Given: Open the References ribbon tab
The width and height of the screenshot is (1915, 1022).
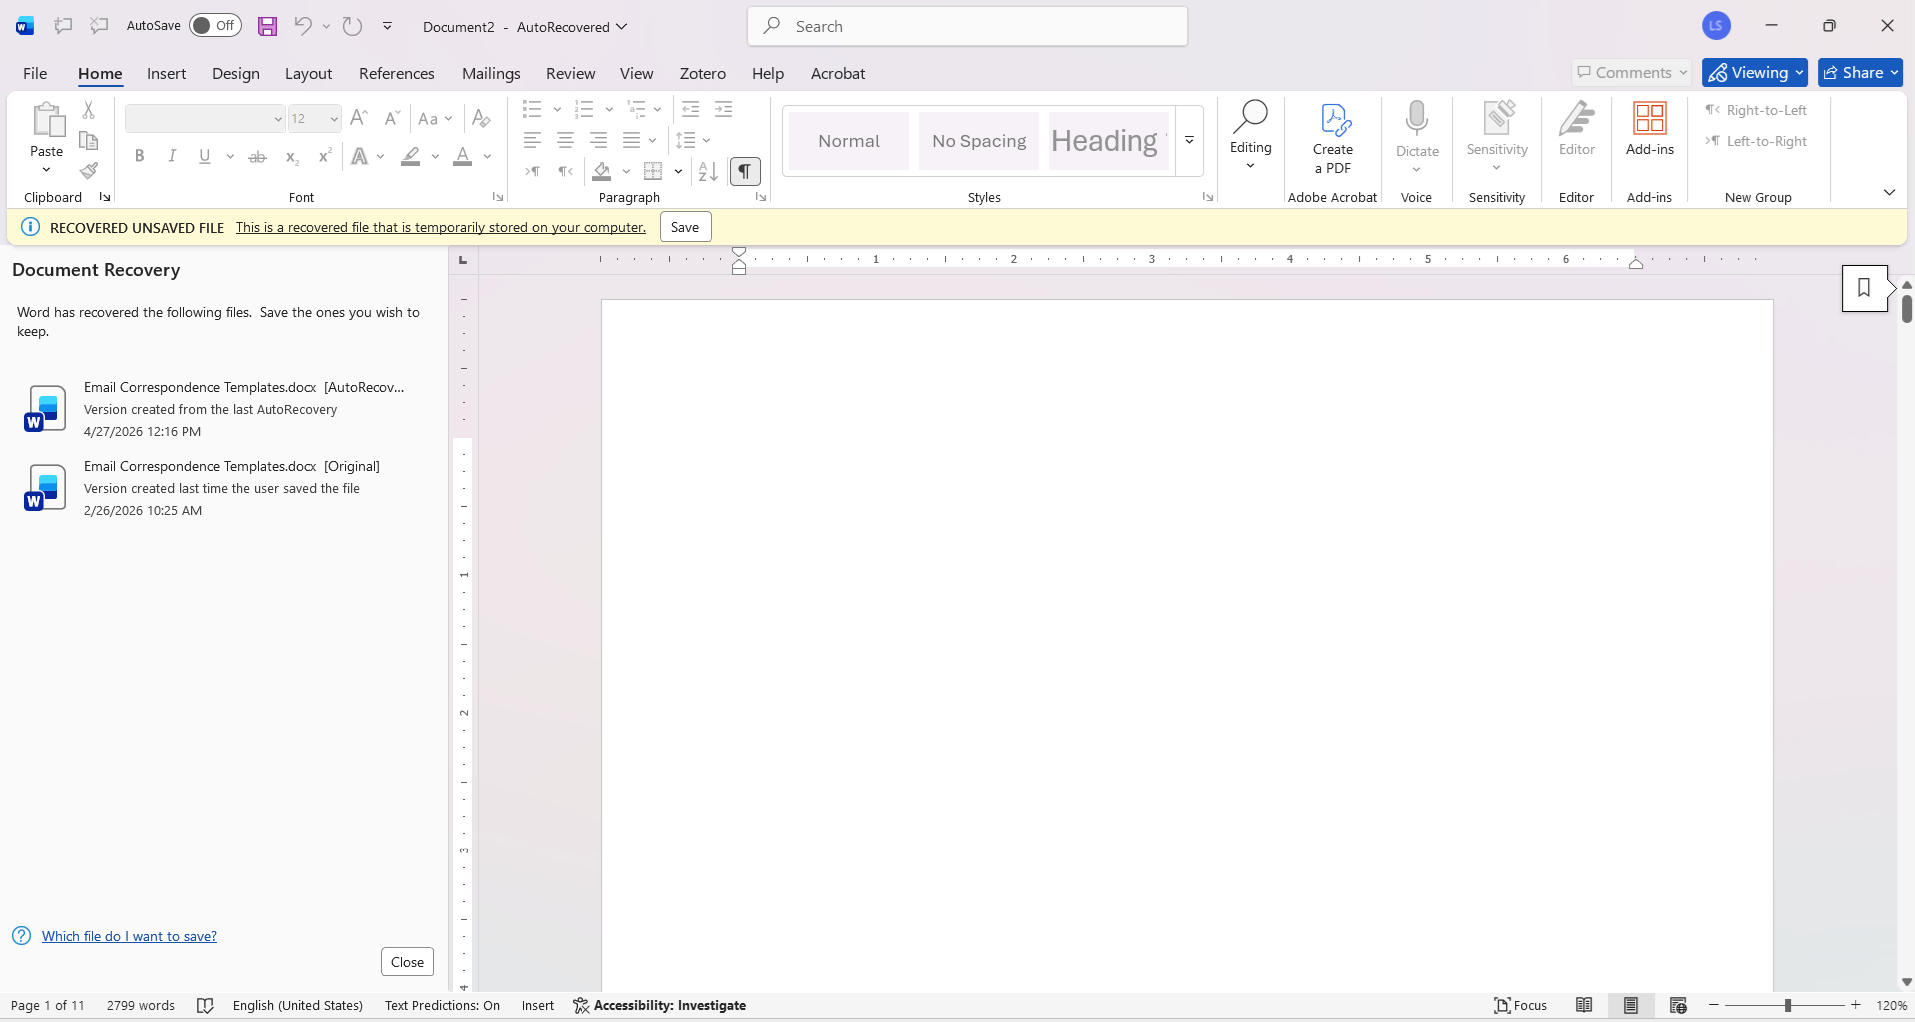Looking at the screenshot, I should [x=397, y=73].
